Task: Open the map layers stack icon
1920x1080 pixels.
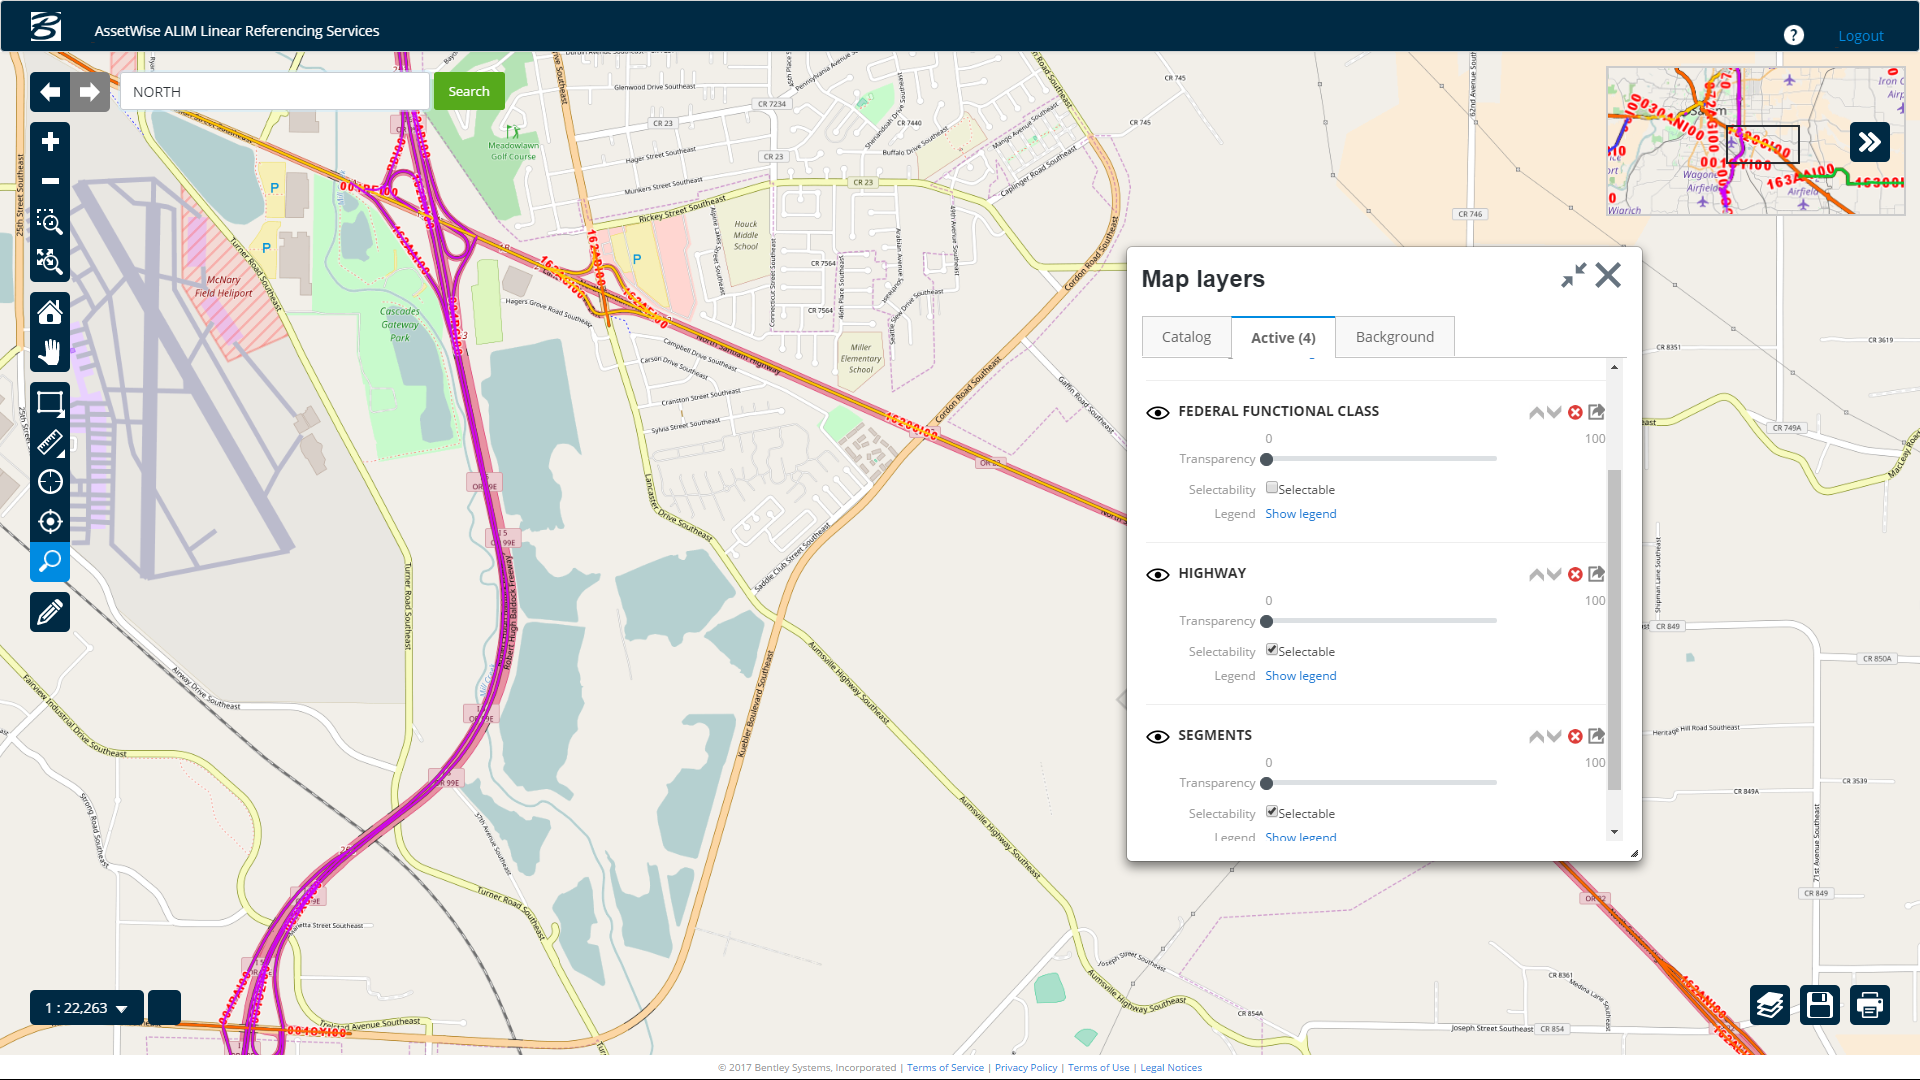Action: (1769, 1005)
